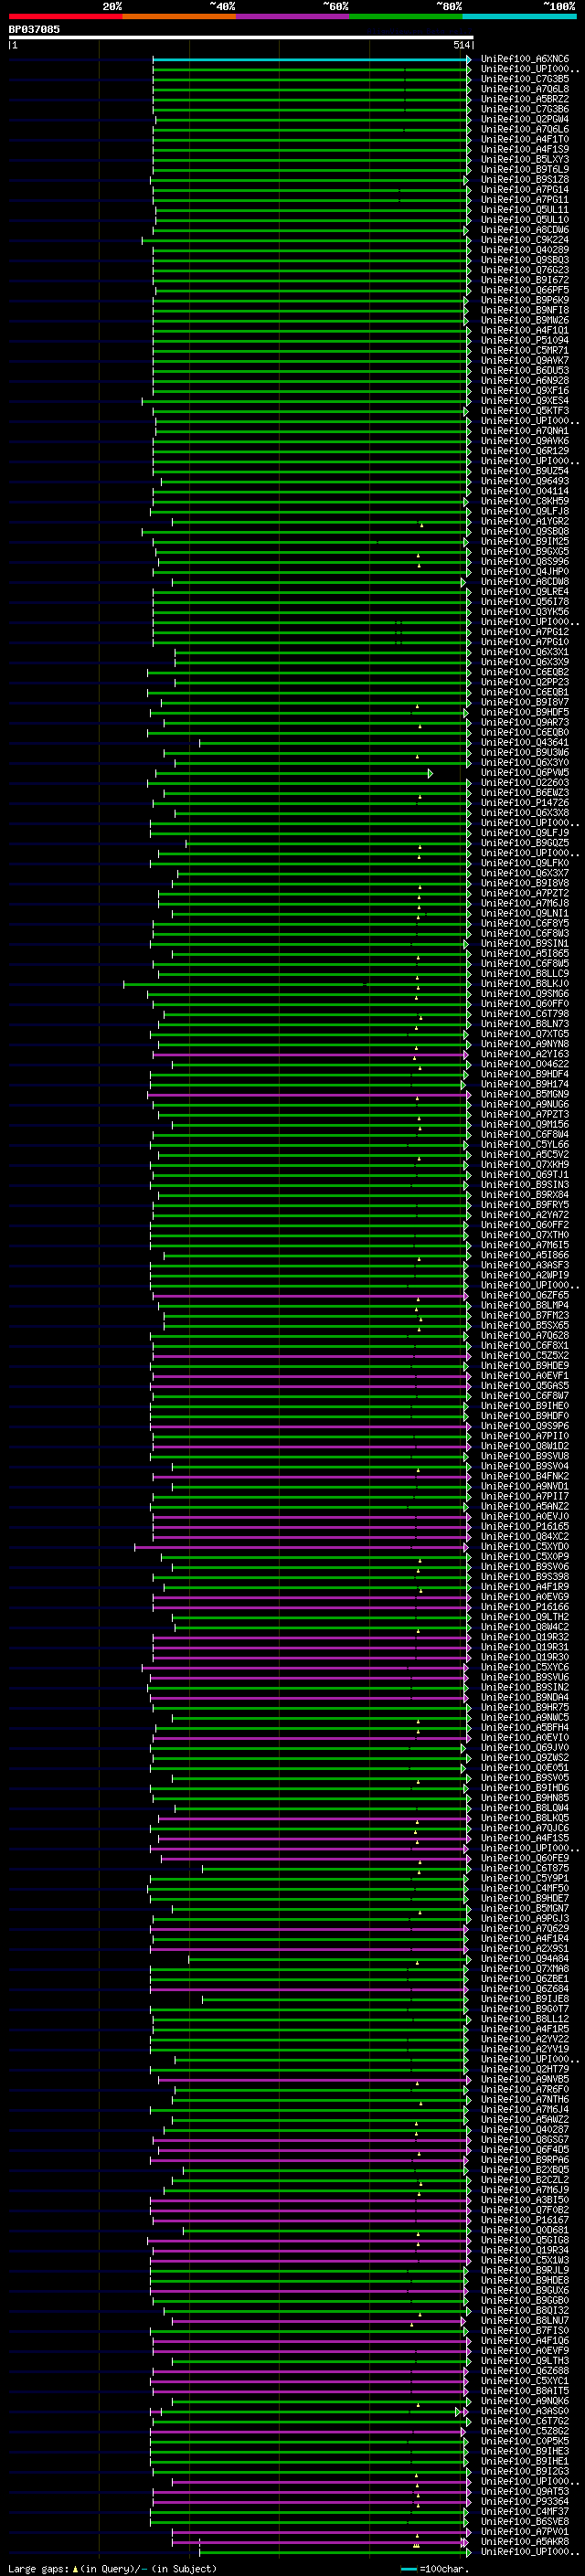Click hit label UniRef100_B6DU53
The height and width of the screenshot is (2576, 585).
pyautogui.click(x=524, y=371)
